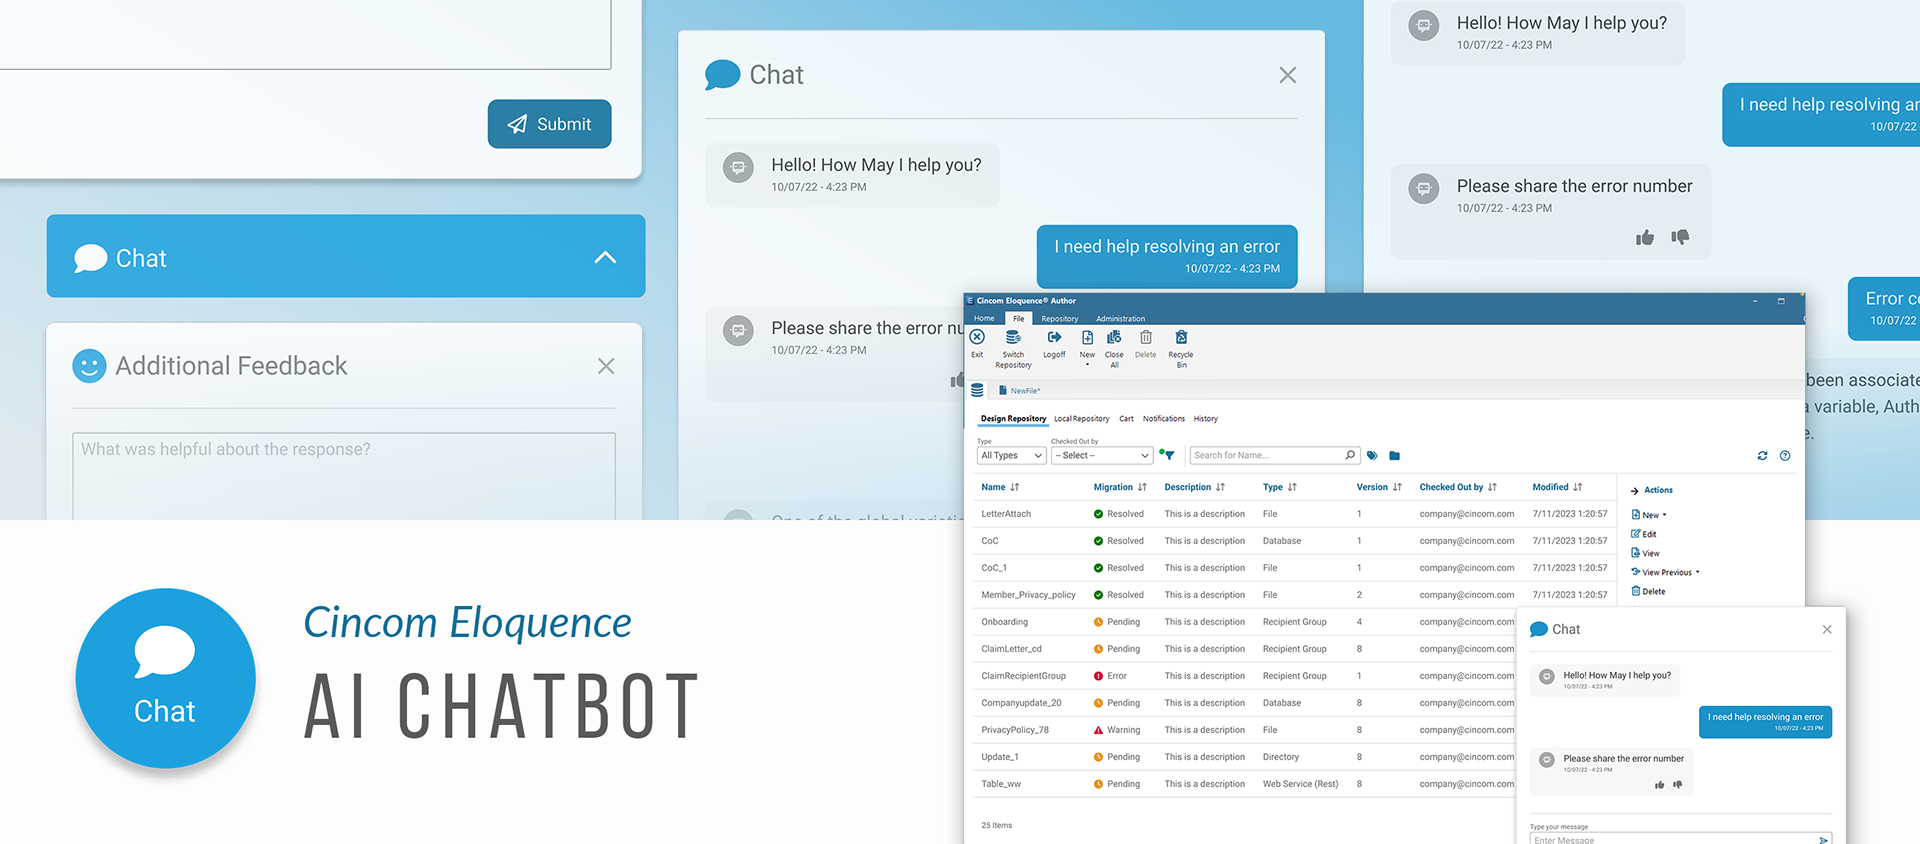
Task: Sort table by Checked Out by column
Action: click(x=1458, y=487)
